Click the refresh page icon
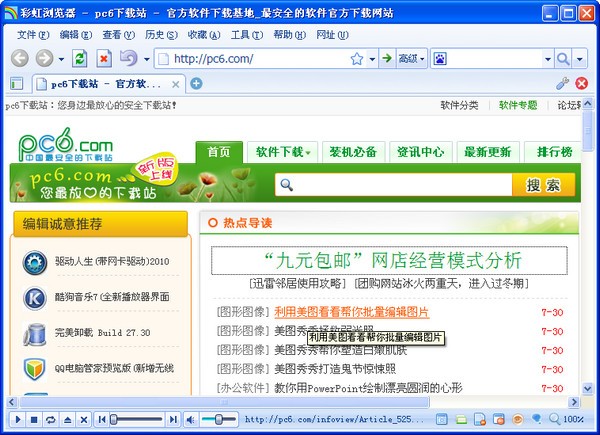 80,59
